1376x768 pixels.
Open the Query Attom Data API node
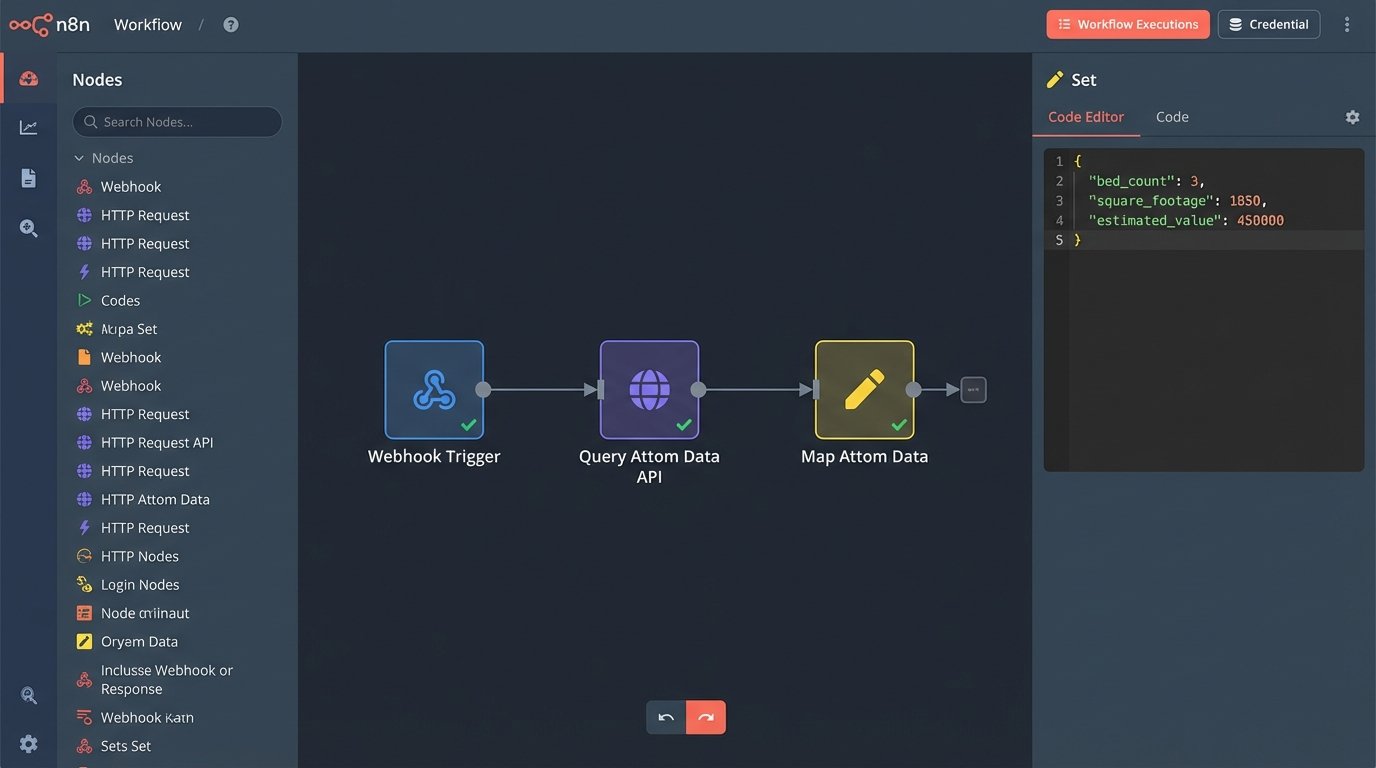[x=649, y=389]
